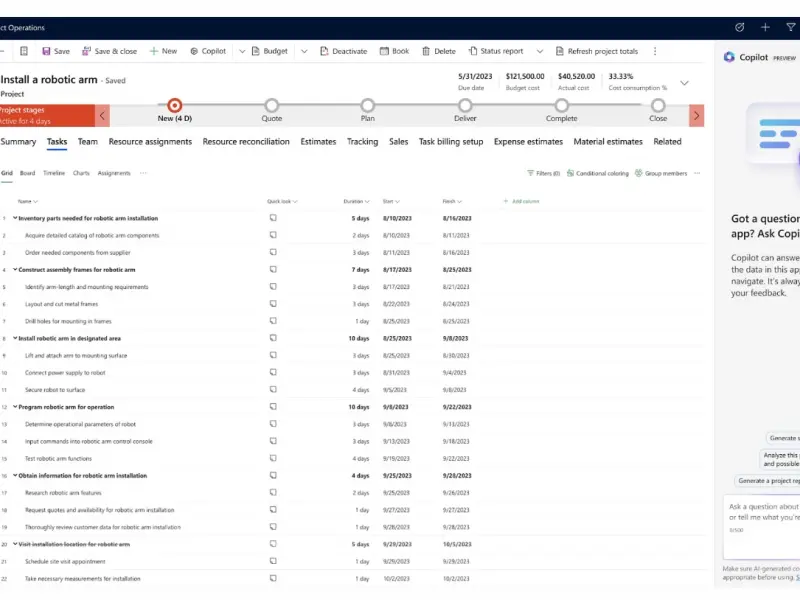Click Group members above the task grid
The width and height of the screenshot is (800, 600).
(661, 173)
